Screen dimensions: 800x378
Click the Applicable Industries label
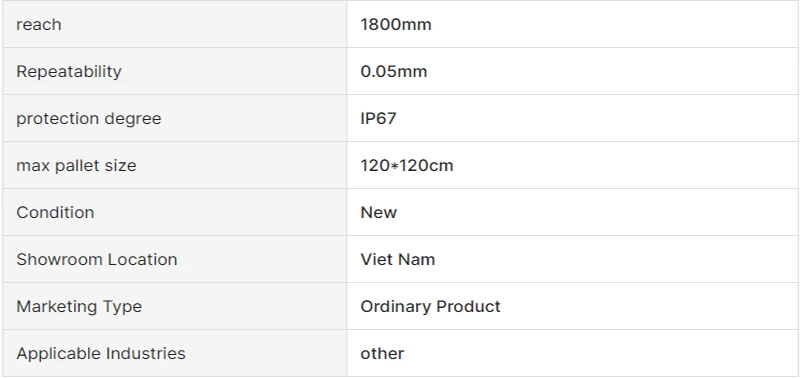[x=101, y=353]
